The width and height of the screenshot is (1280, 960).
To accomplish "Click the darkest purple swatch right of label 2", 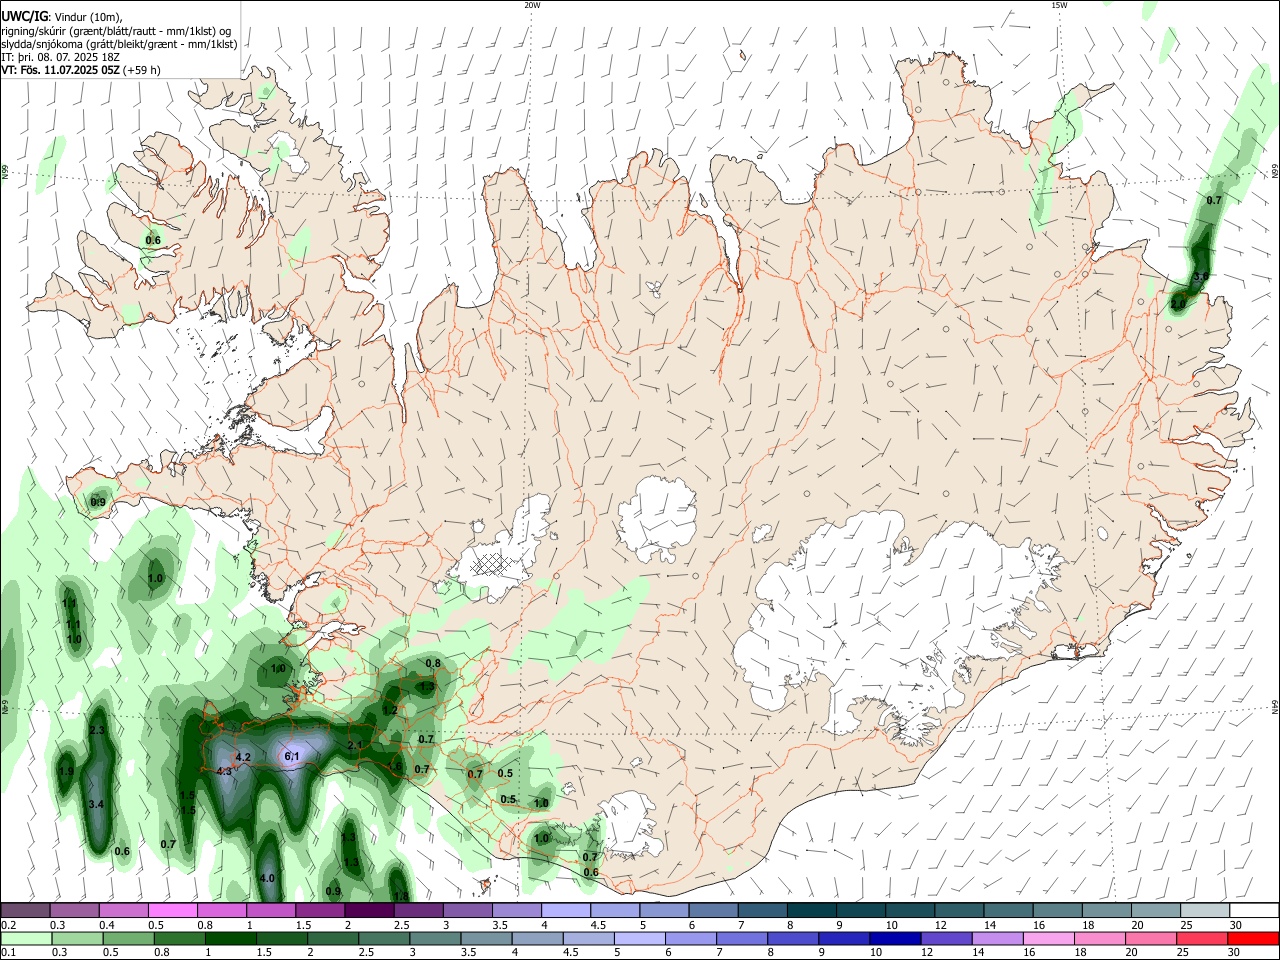I will click(369, 911).
